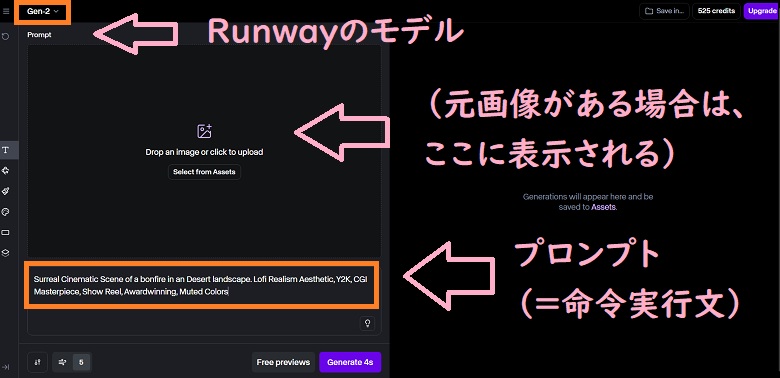
Task: Click the 525 credits indicator
Action: (716, 11)
